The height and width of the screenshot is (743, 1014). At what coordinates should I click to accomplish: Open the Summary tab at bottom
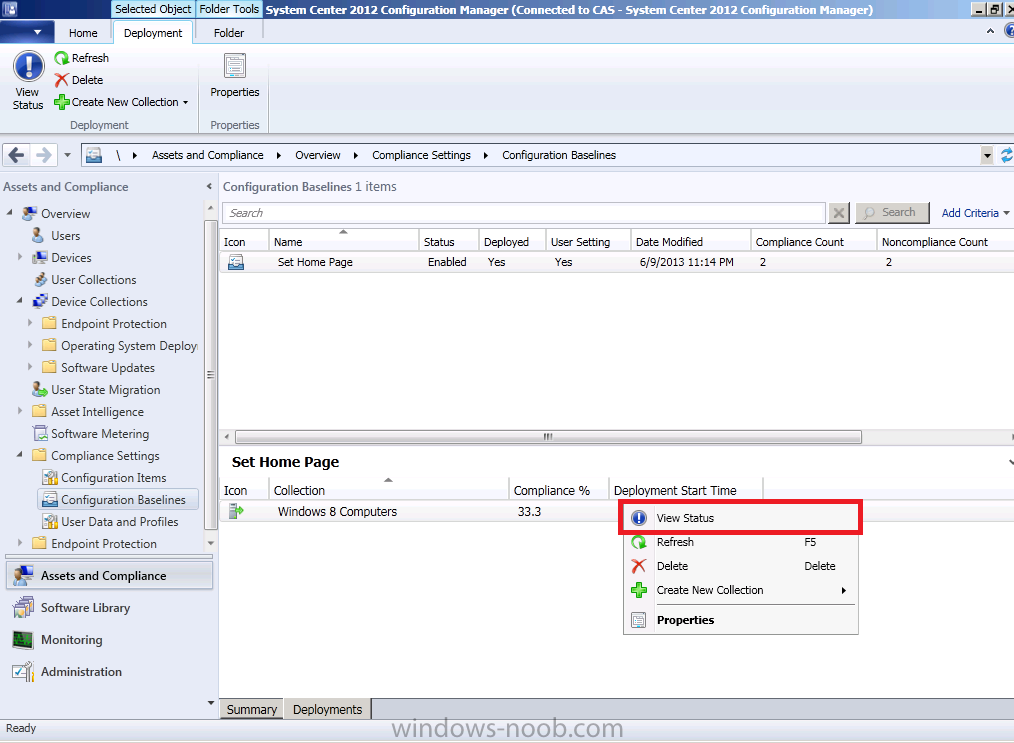point(252,709)
